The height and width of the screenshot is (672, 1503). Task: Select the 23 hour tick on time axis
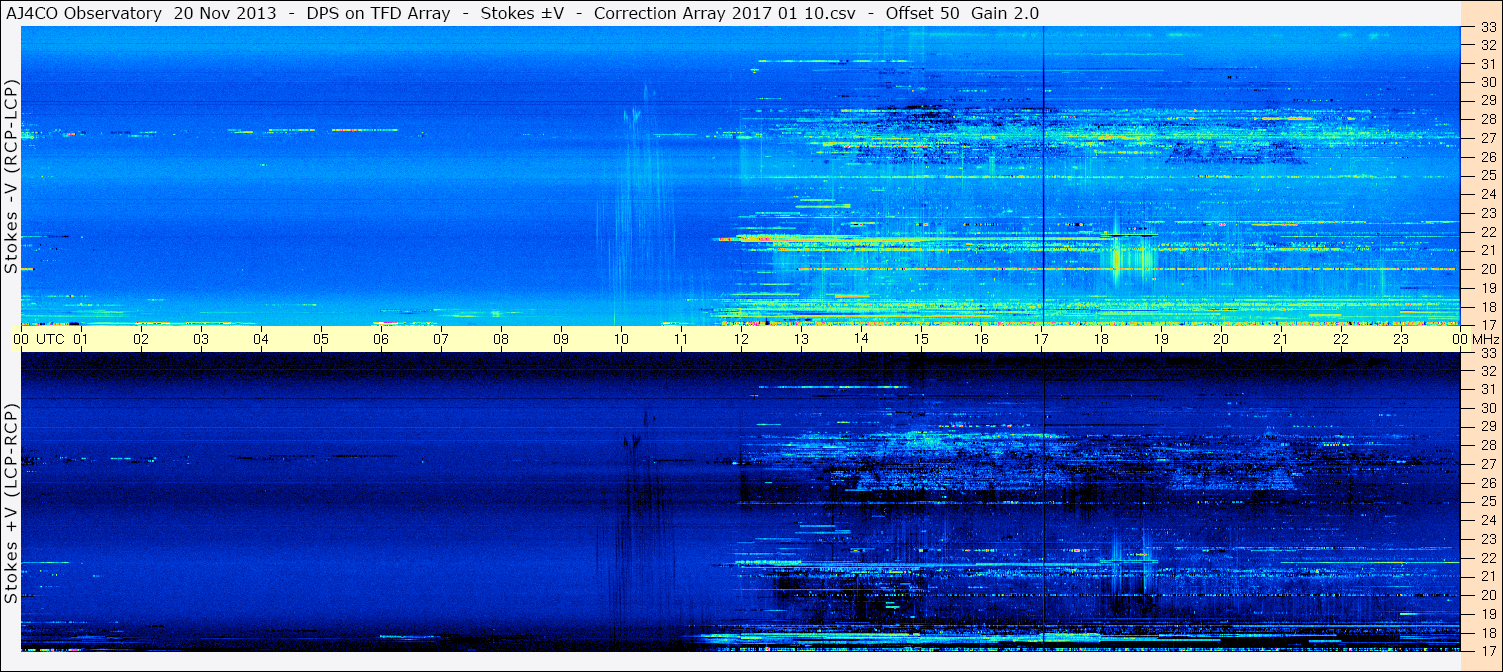1401,339
